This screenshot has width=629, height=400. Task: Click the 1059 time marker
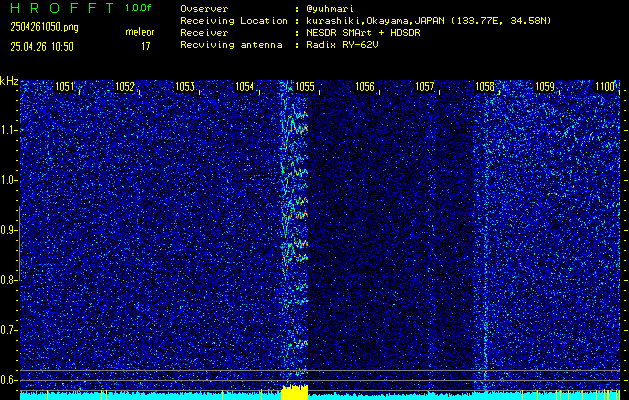pos(545,87)
